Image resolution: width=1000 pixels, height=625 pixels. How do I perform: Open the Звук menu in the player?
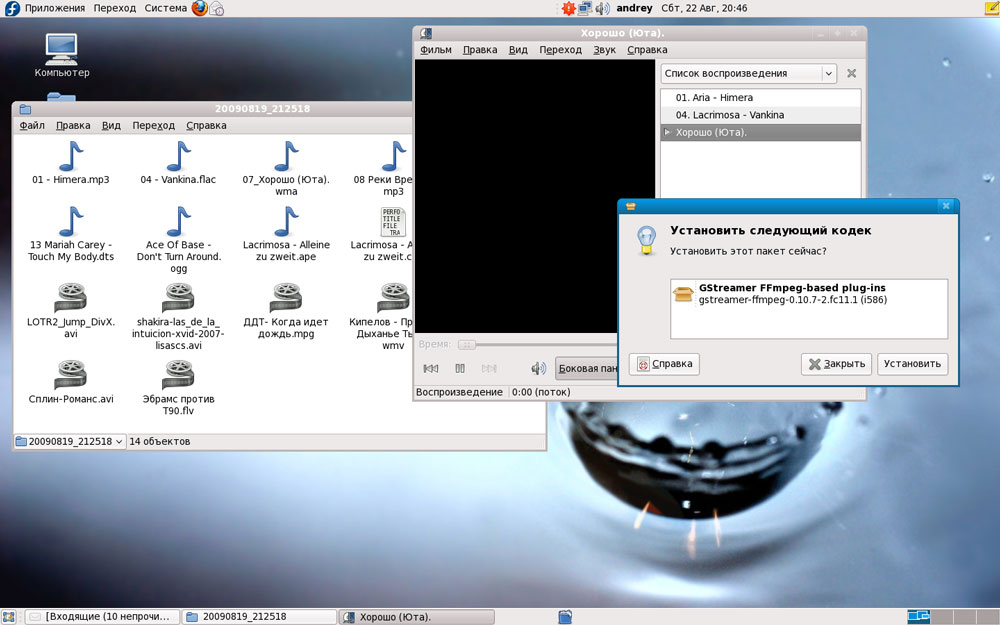pyautogui.click(x=604, y=50)
